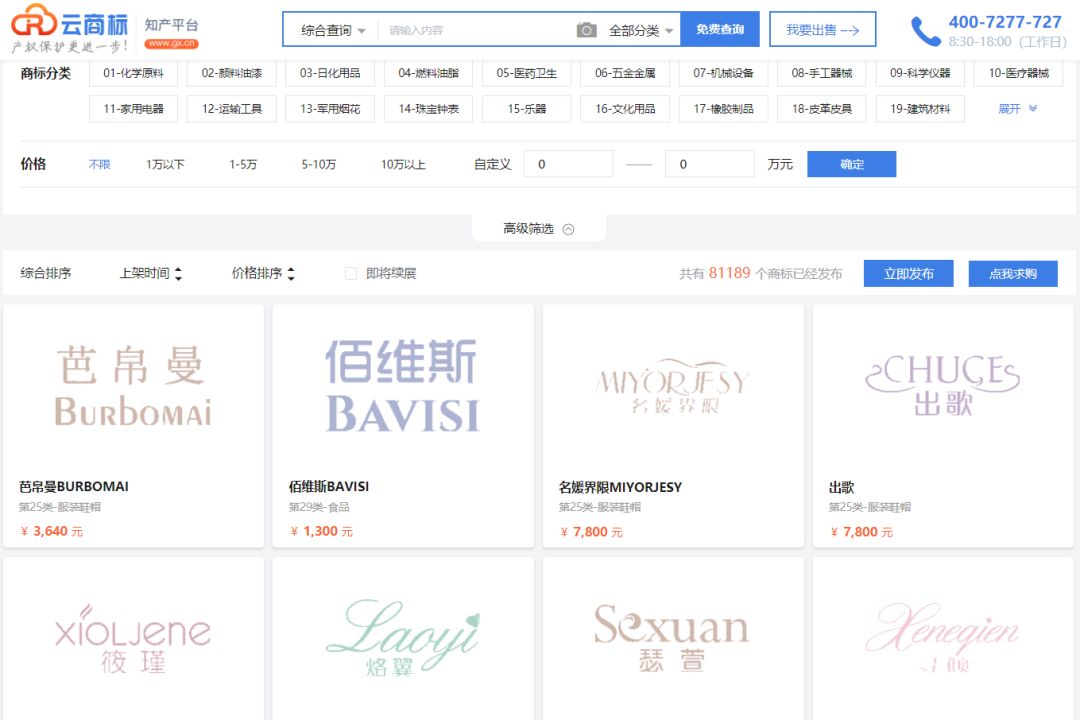Select category 14-珠宝钟表

click(428, 109)
